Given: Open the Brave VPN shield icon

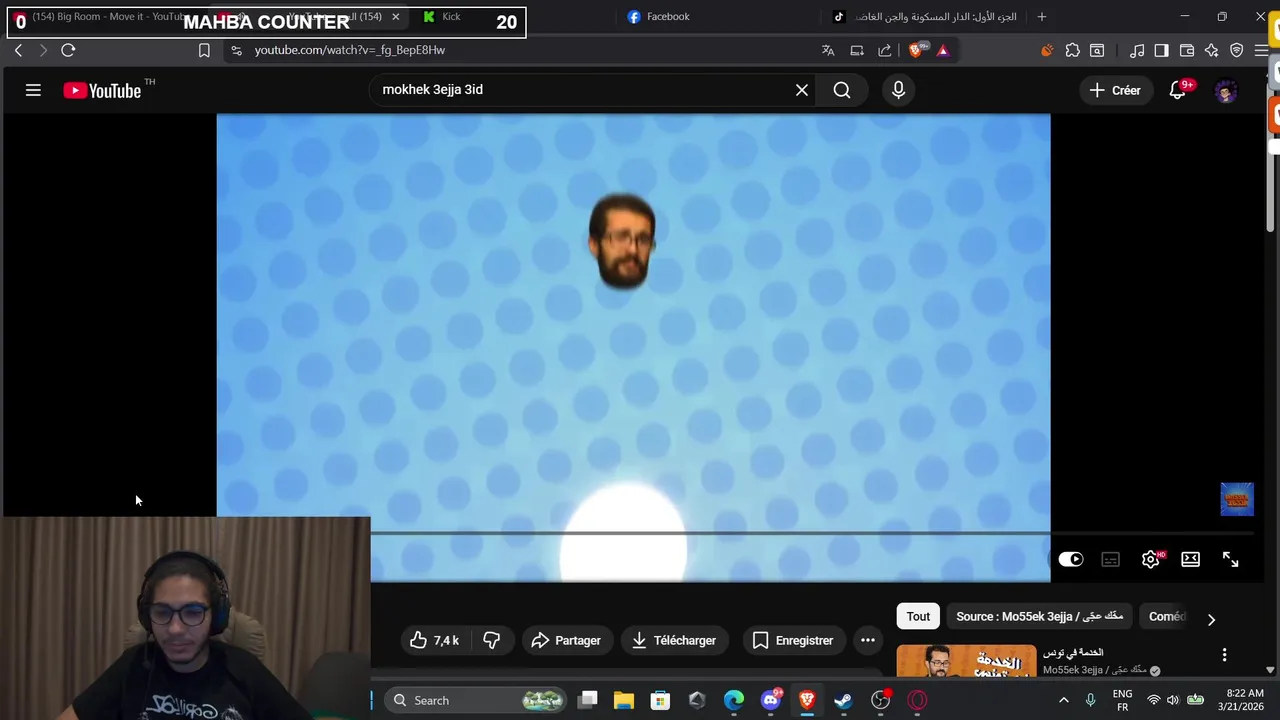Looking at the screenshot, I should (1237, 50).
